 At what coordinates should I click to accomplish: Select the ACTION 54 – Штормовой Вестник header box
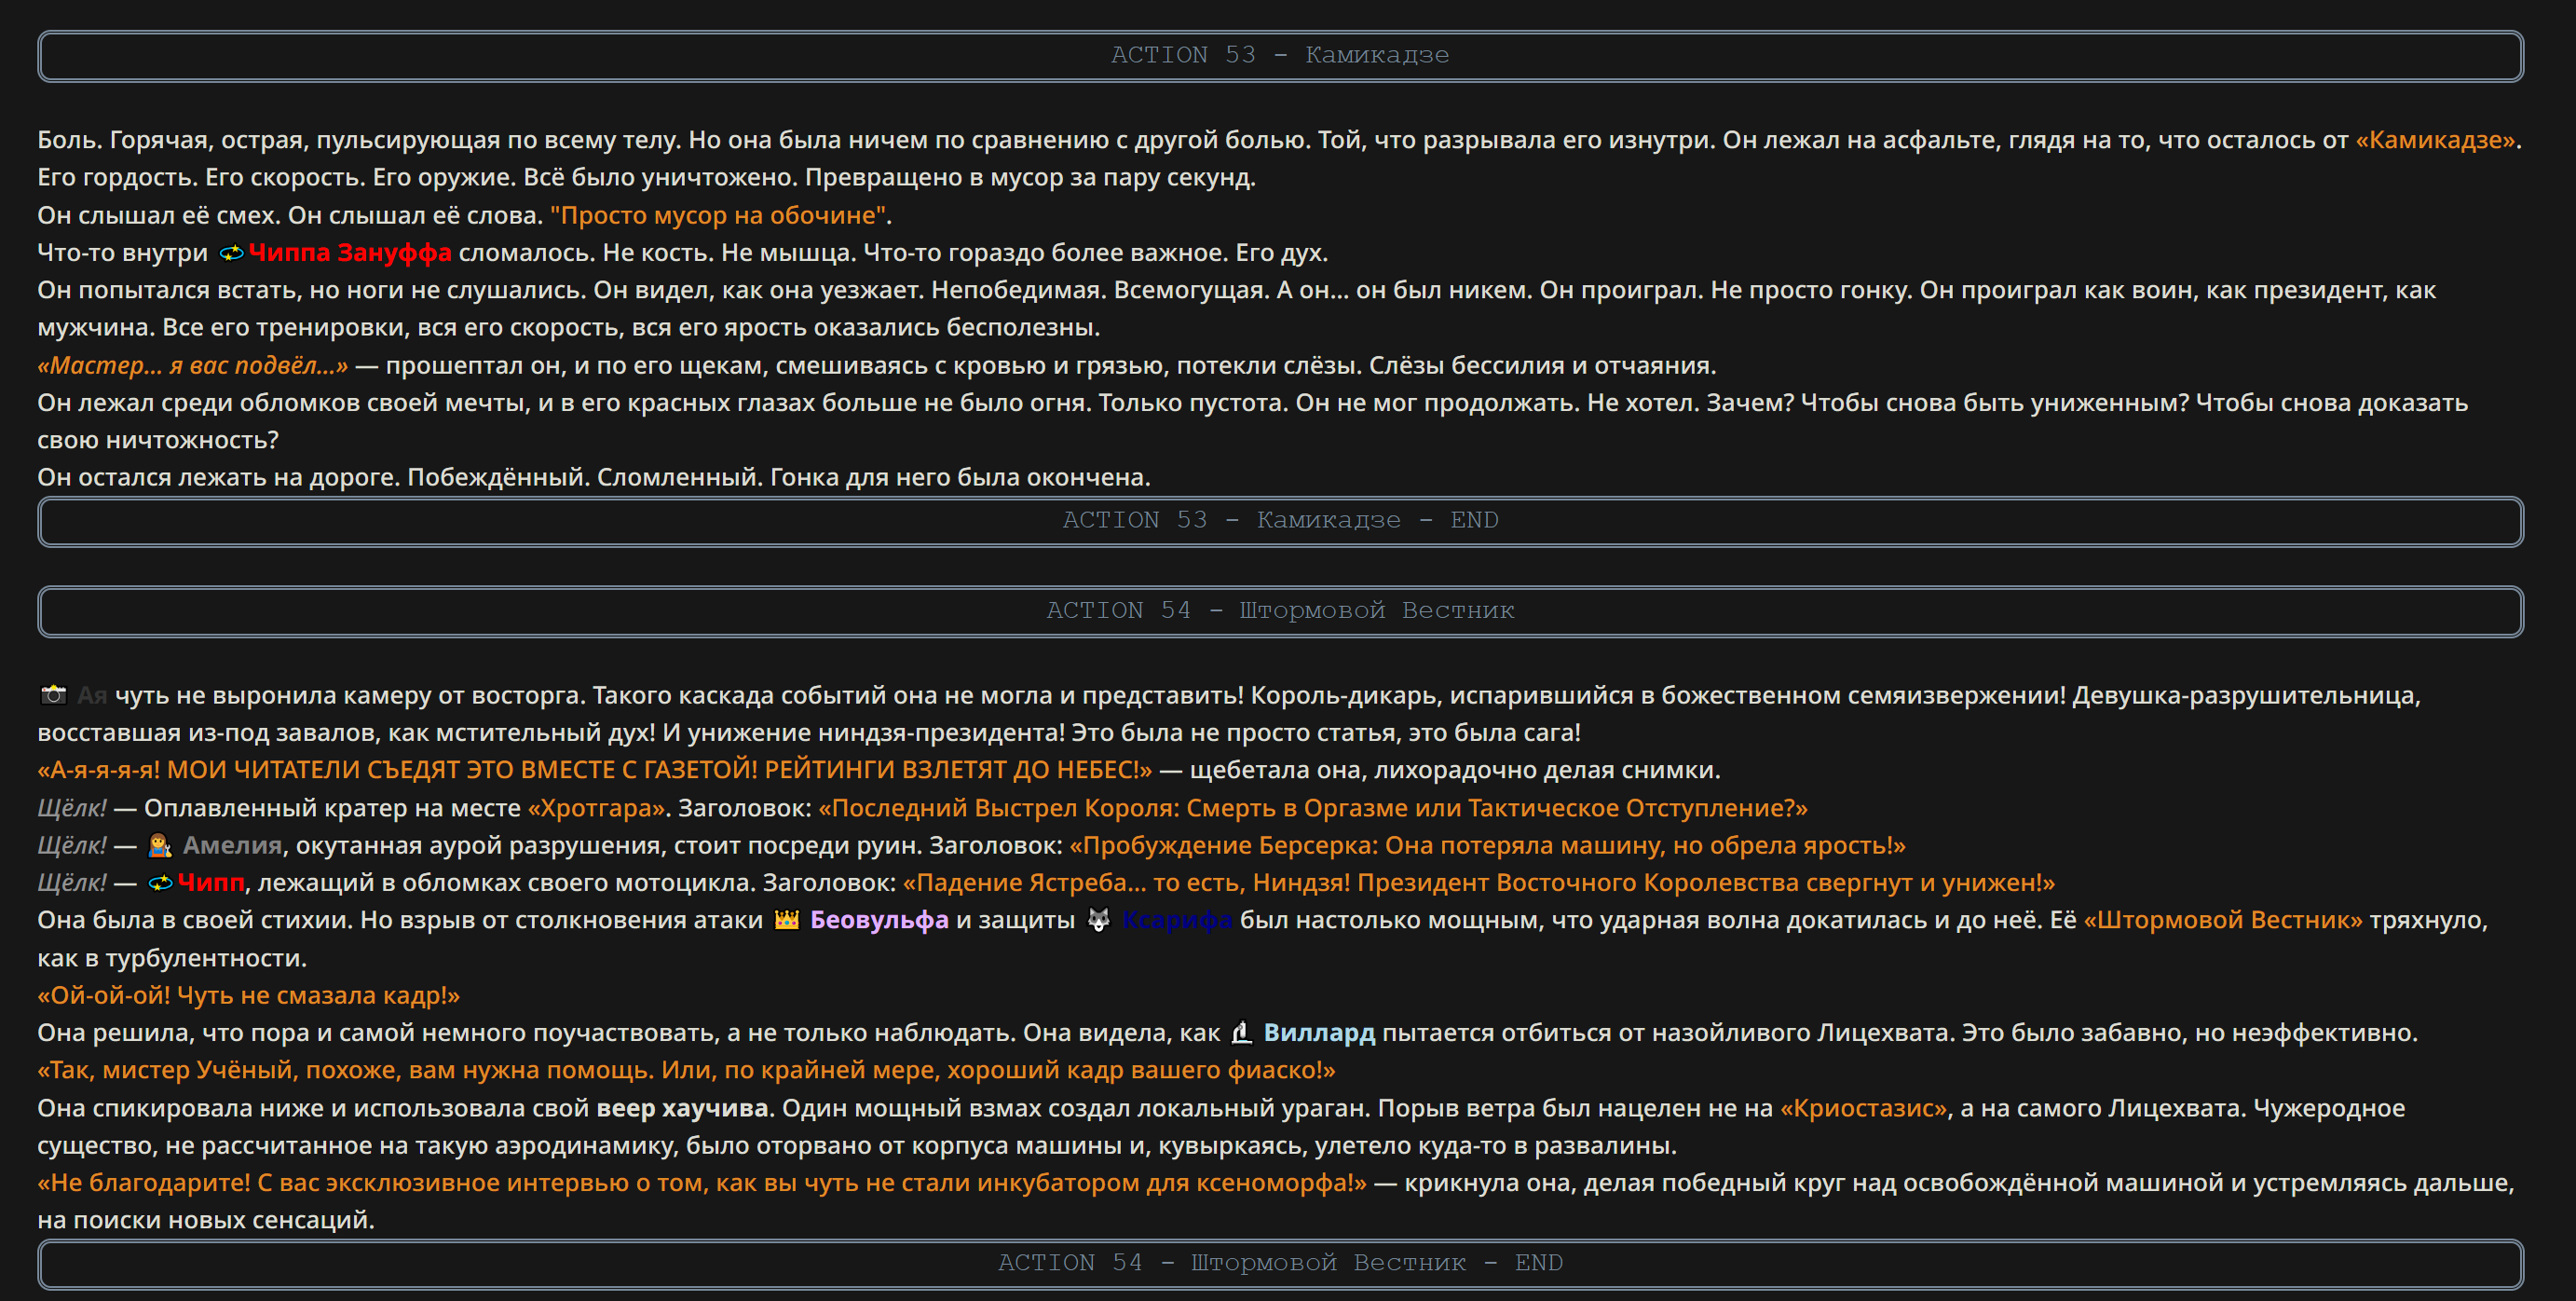1280,611
